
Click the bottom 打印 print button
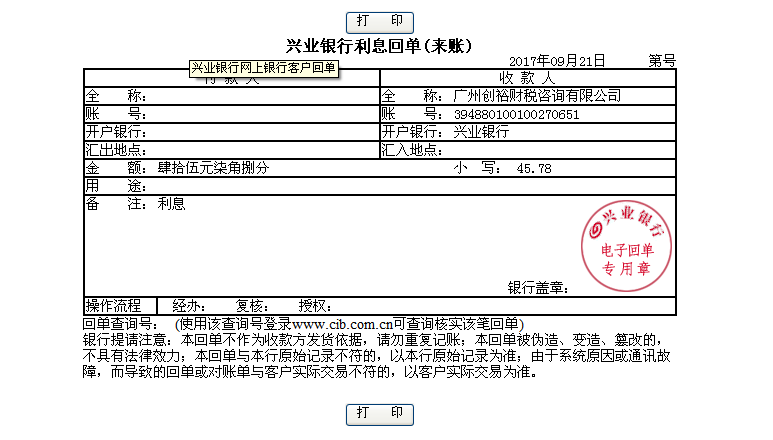click(x=380, y=414)
